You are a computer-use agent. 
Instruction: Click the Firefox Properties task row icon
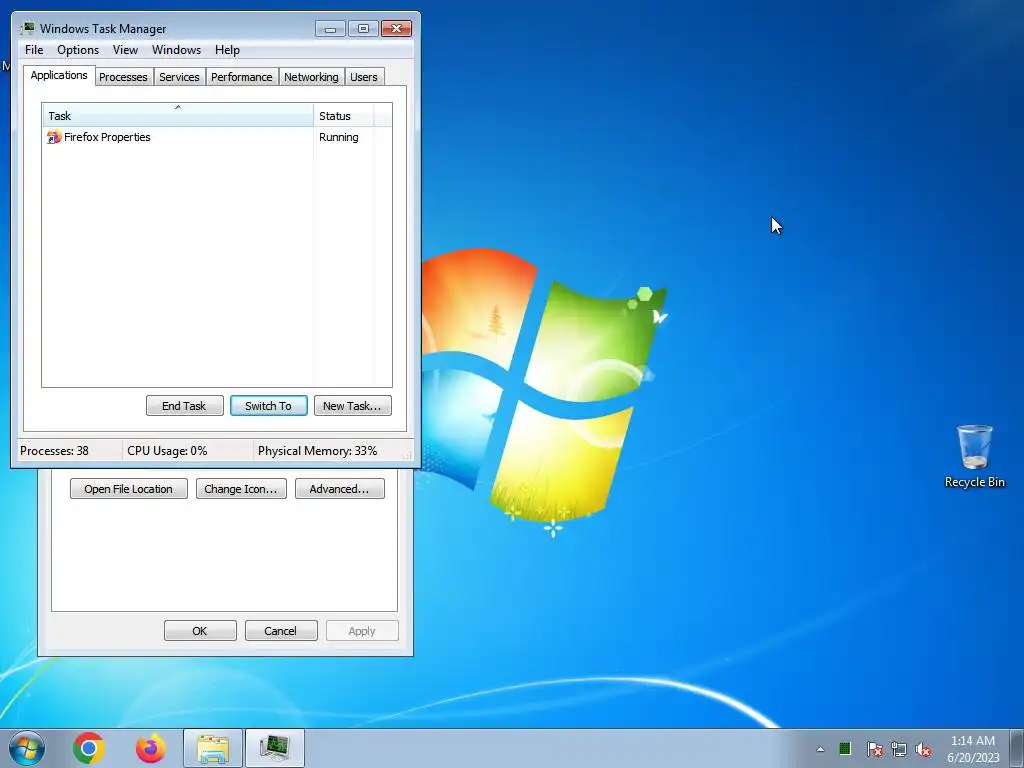54,136
